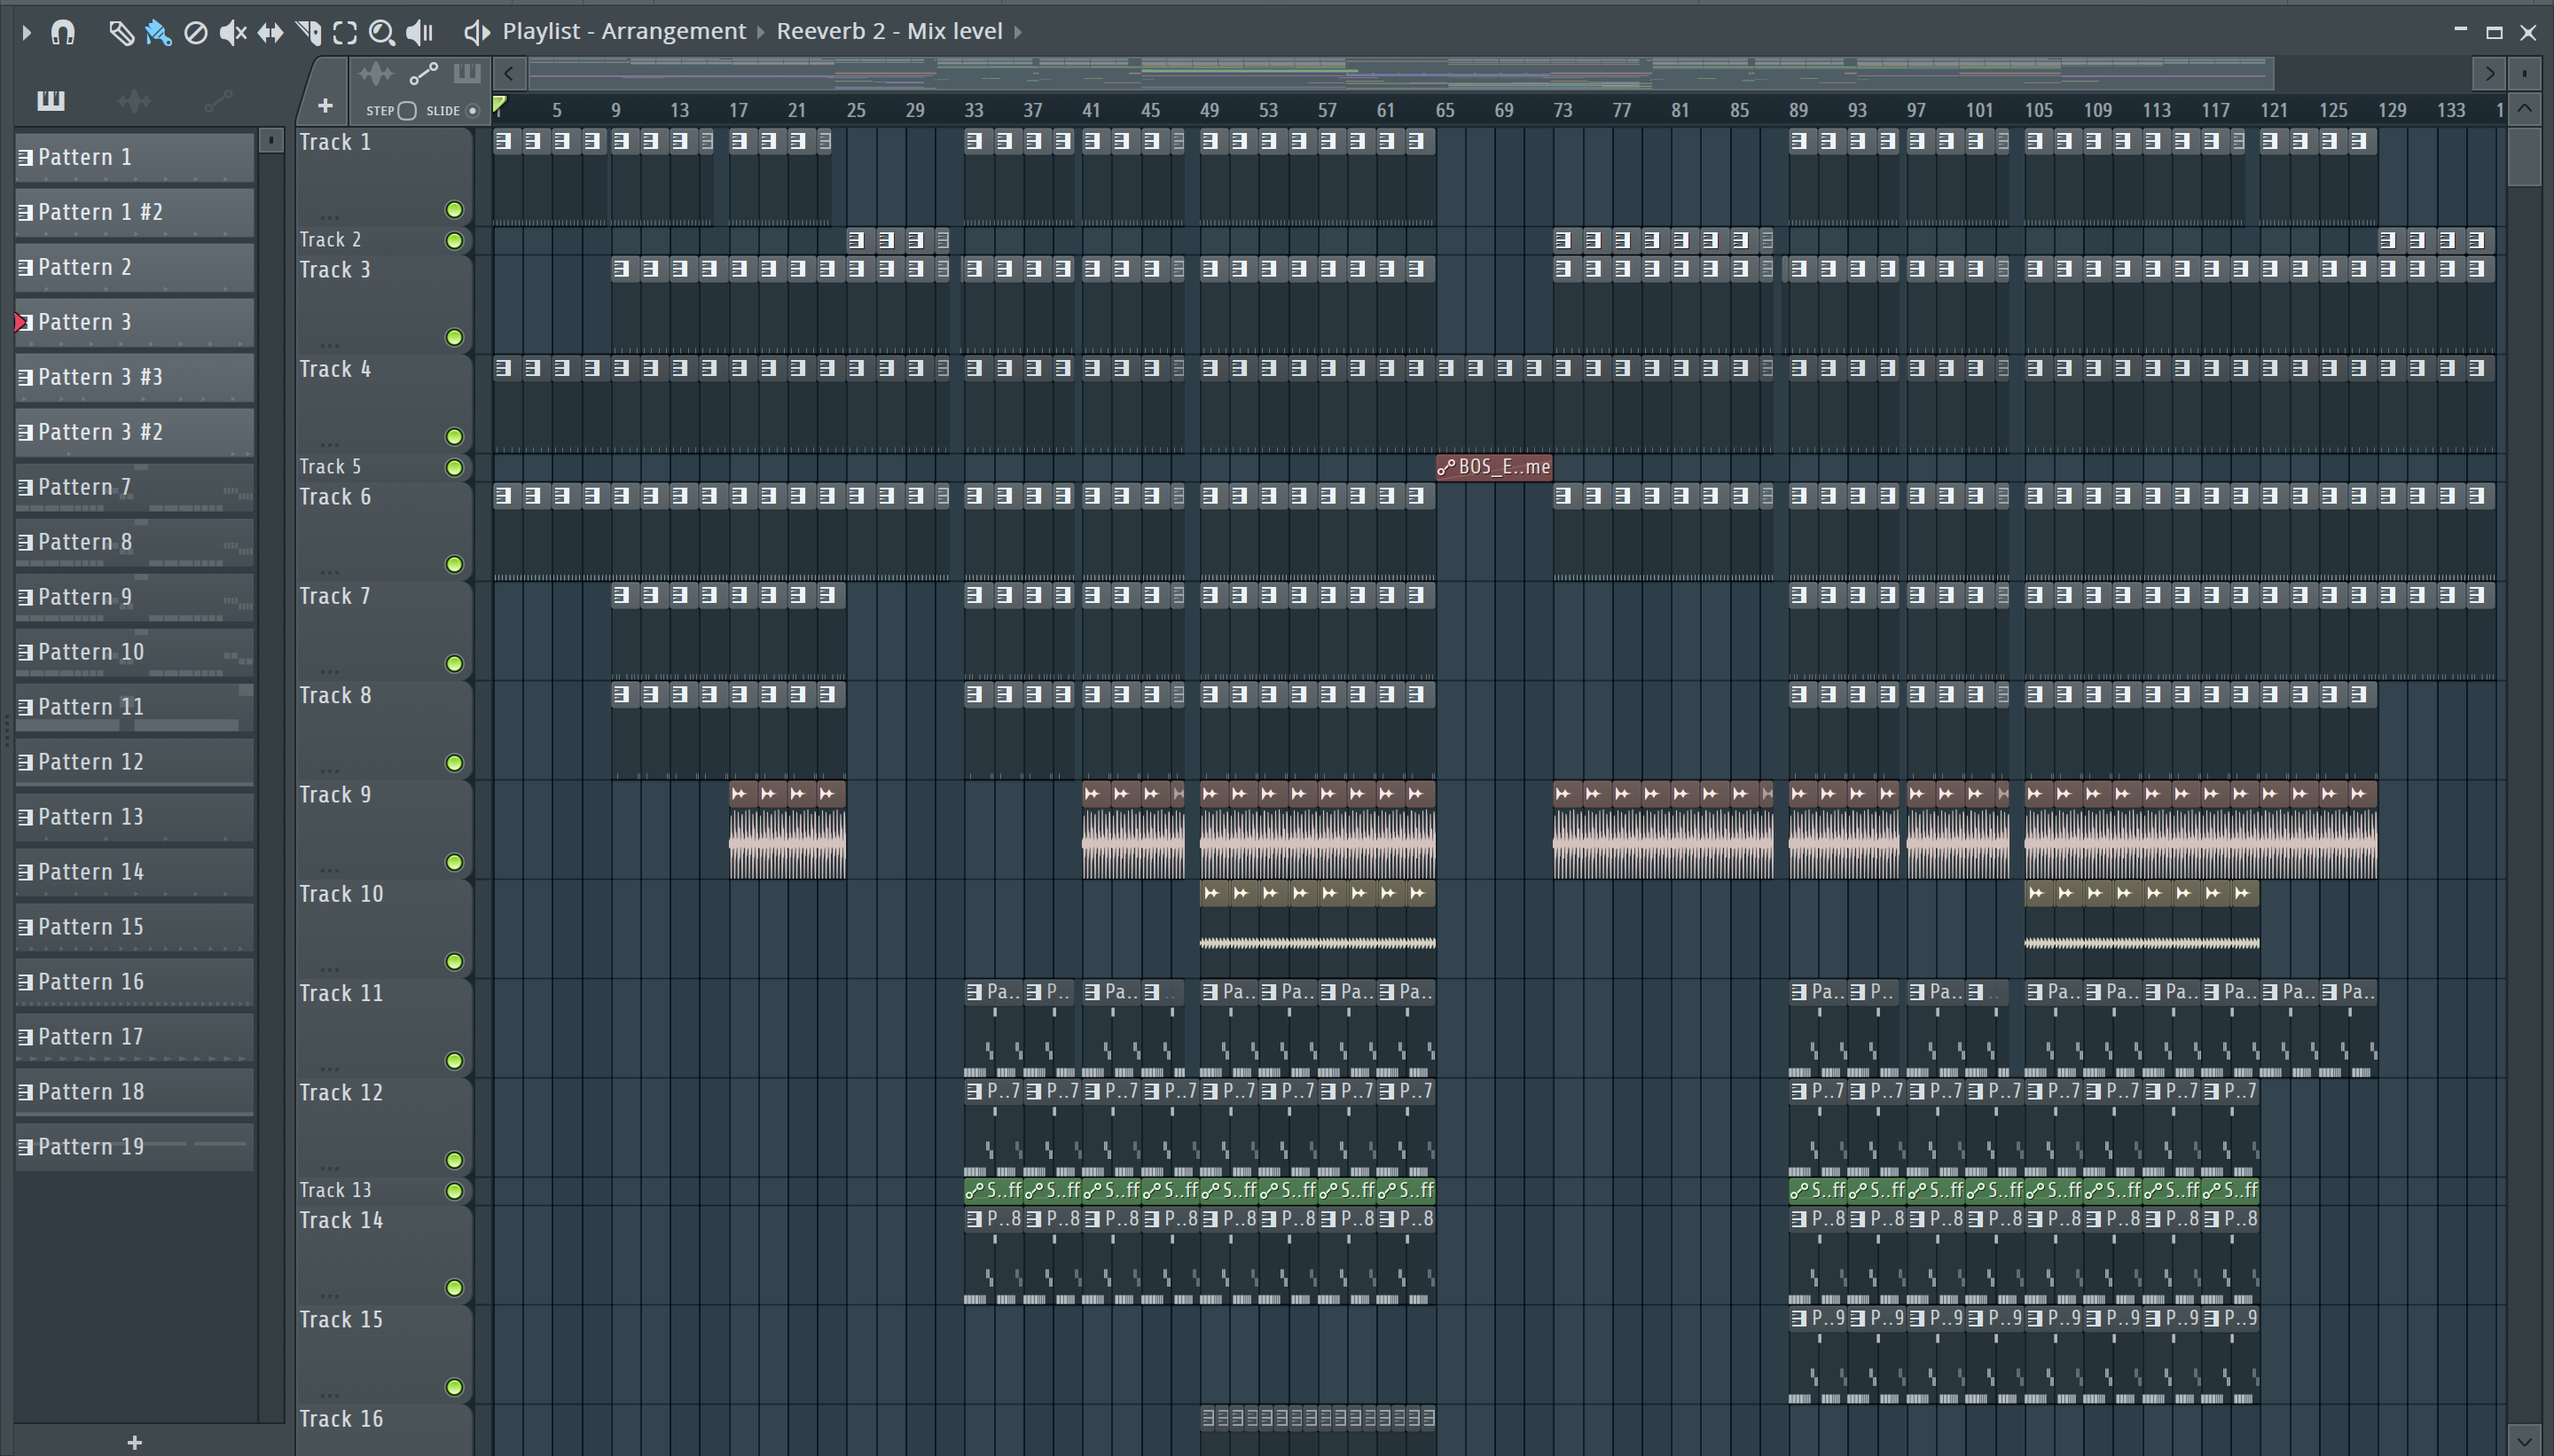Select Pattern 1 in the picker

pyautogui.click(x=134, y=158)
